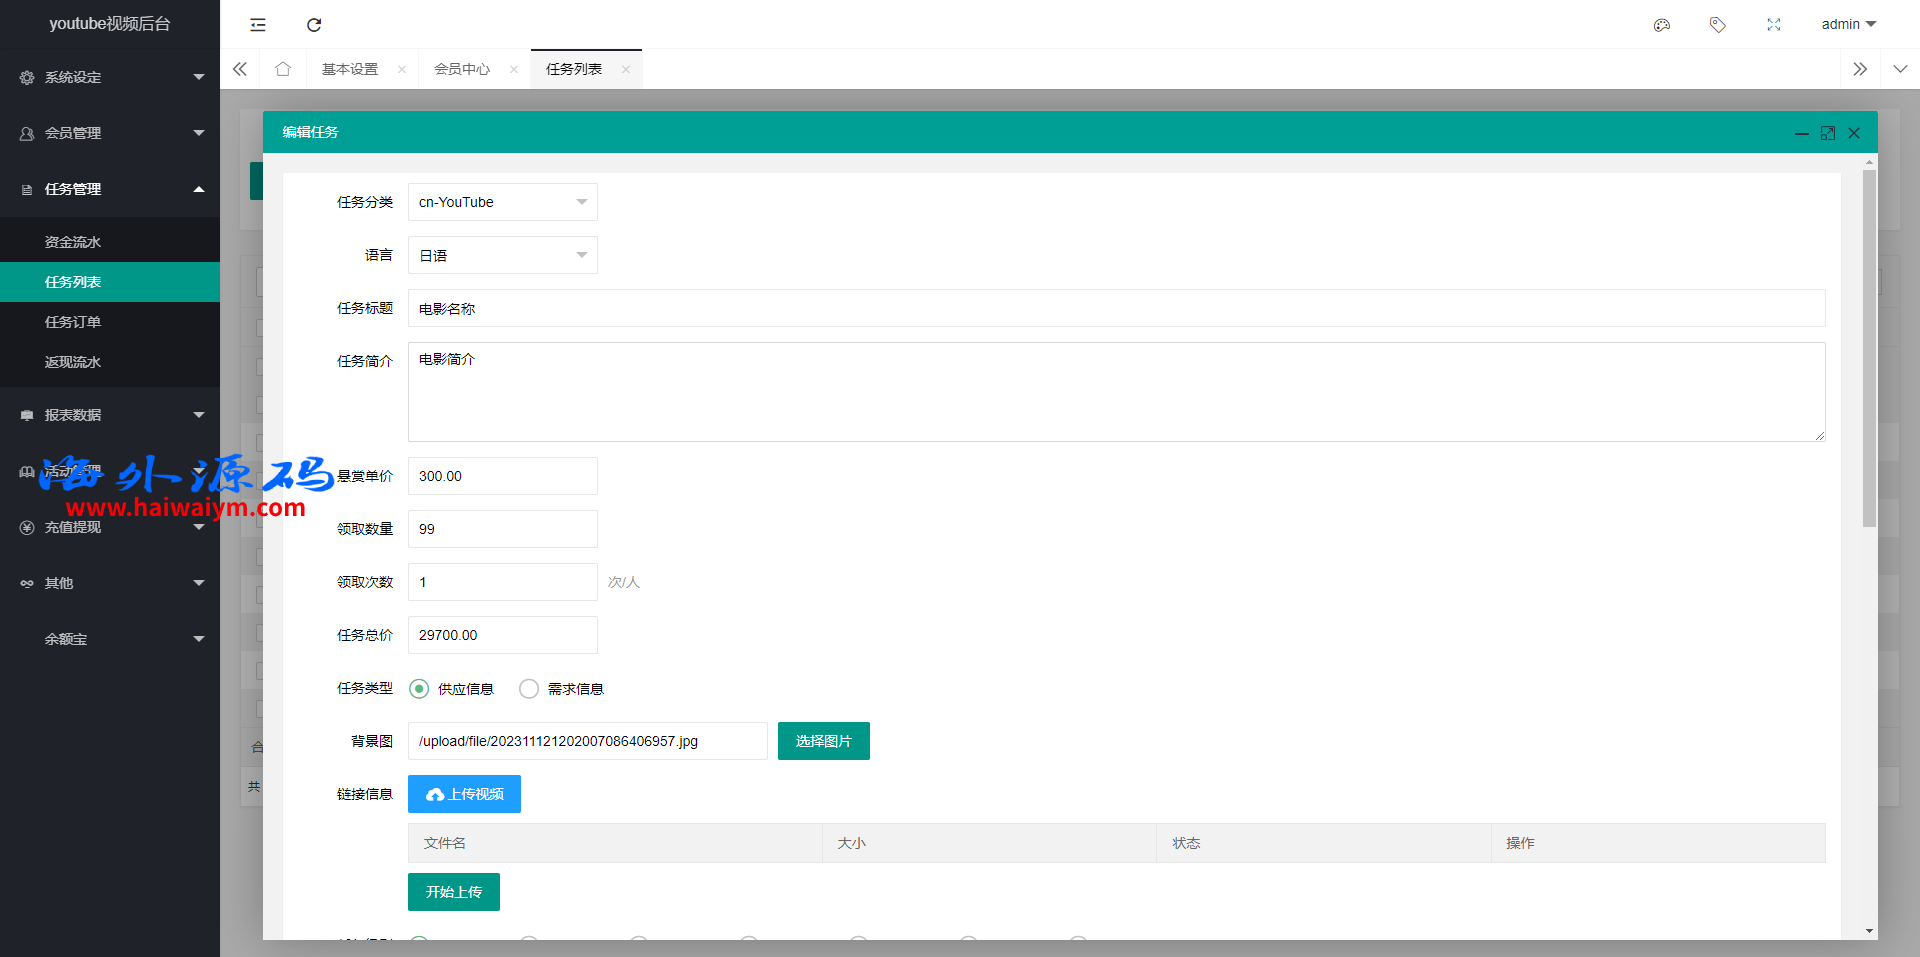Viewport: 1920px width, 957px height.
Task: Click the 选择图片 button
Action: [823, 741]
